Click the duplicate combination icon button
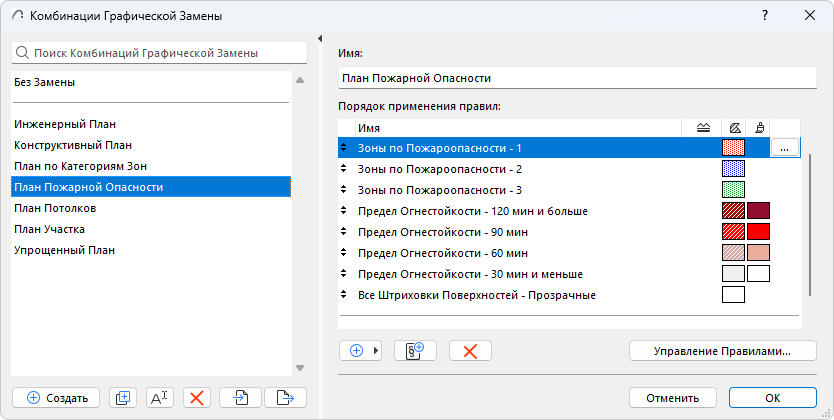 (122, 397)
